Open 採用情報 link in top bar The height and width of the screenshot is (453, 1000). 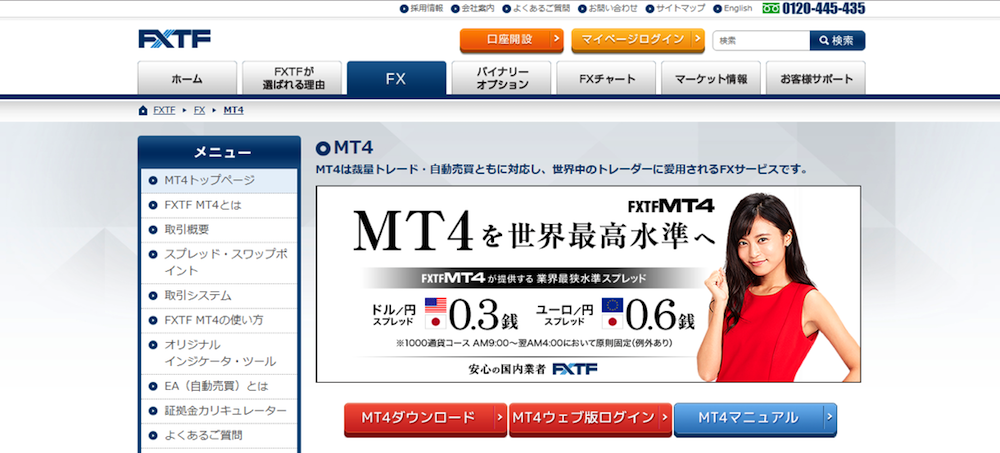427,9
